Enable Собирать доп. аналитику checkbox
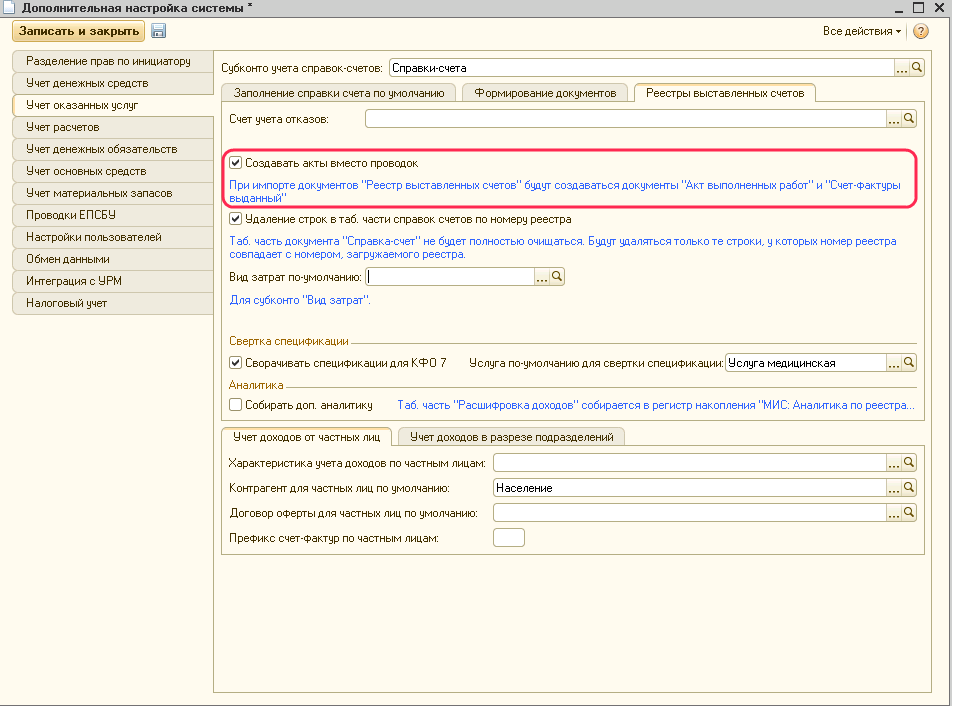This screenshot has width=953, height=706. click(x=236, y=405)
